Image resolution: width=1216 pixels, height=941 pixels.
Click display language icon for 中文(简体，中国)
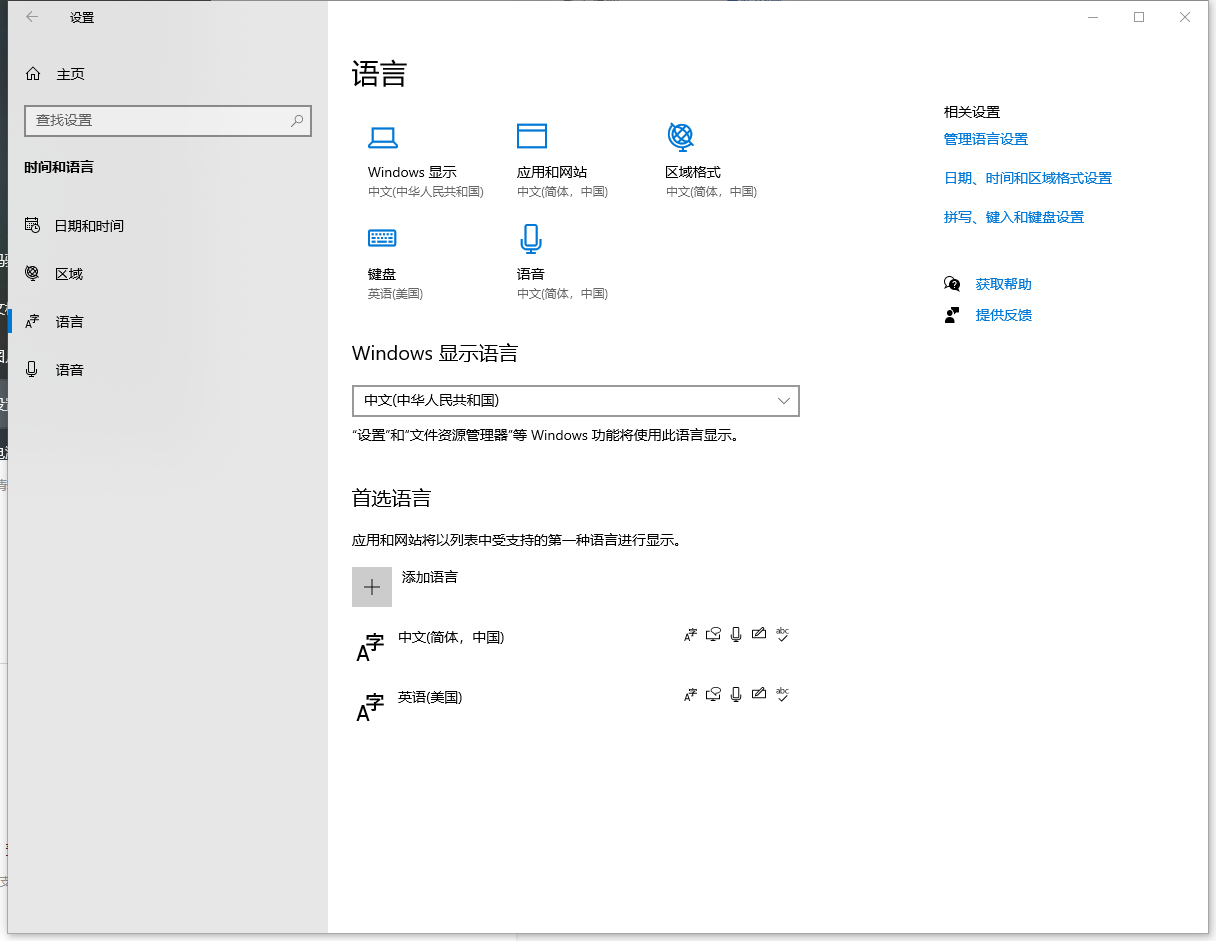coord(690,634)
